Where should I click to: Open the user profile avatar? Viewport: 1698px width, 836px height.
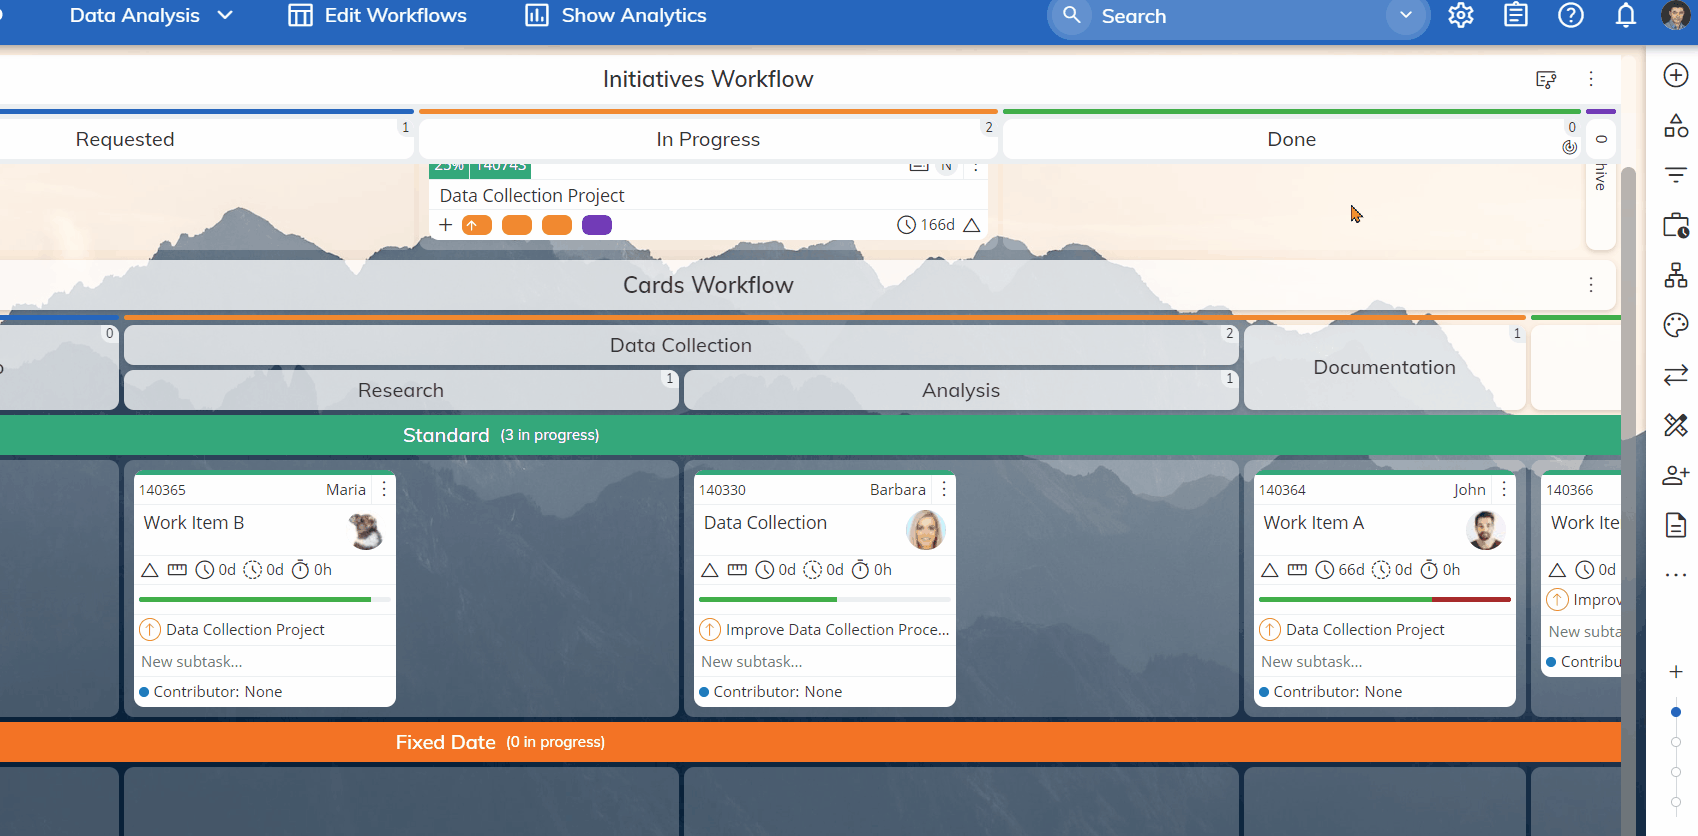(x=1676, y=15)
